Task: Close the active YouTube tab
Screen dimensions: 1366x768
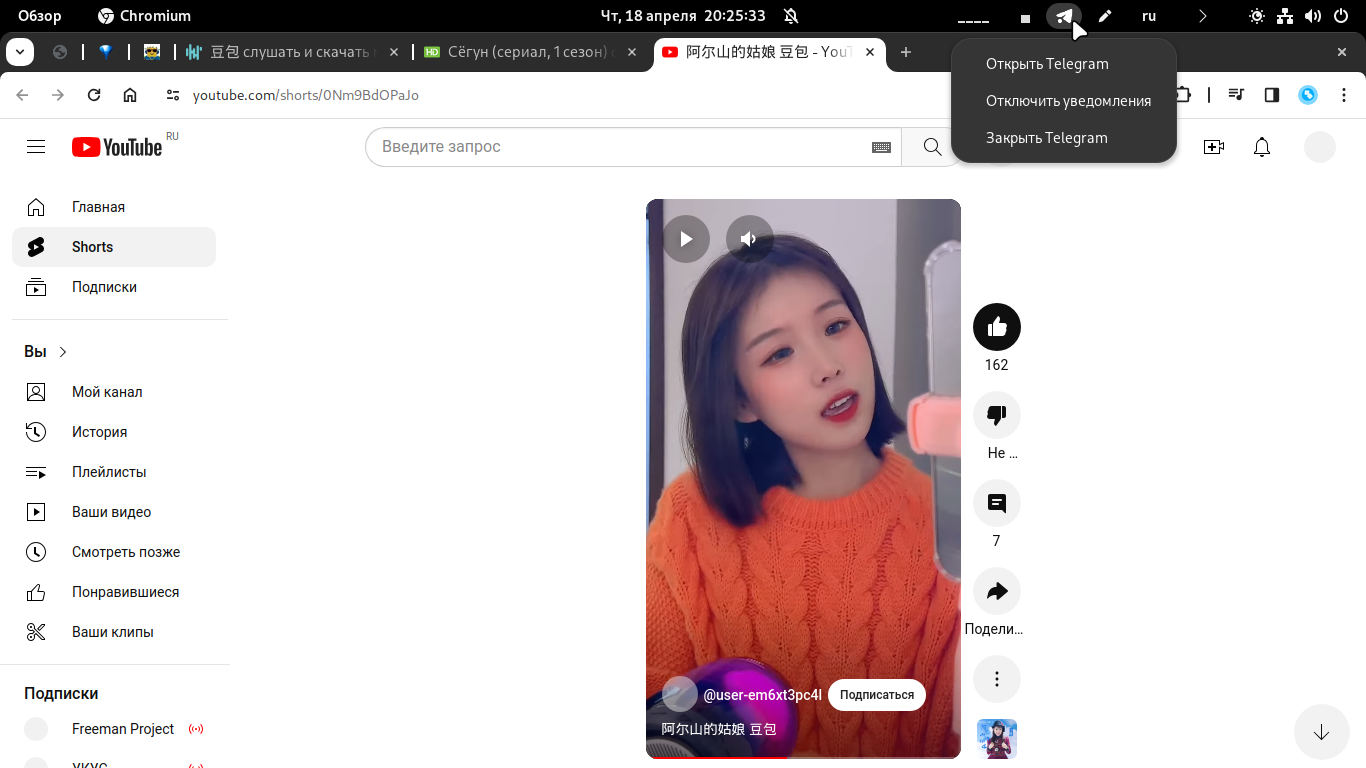Action: click(x=870, y=52)
